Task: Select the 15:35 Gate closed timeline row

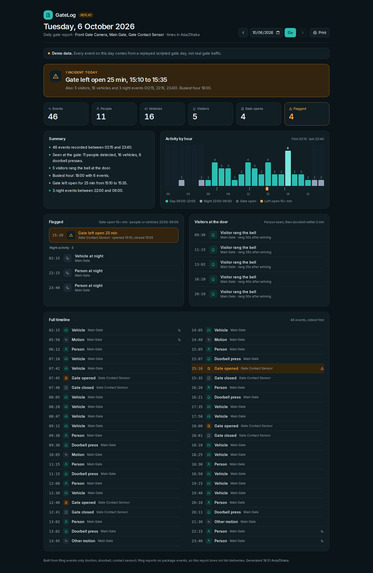Action: (258, 378)
